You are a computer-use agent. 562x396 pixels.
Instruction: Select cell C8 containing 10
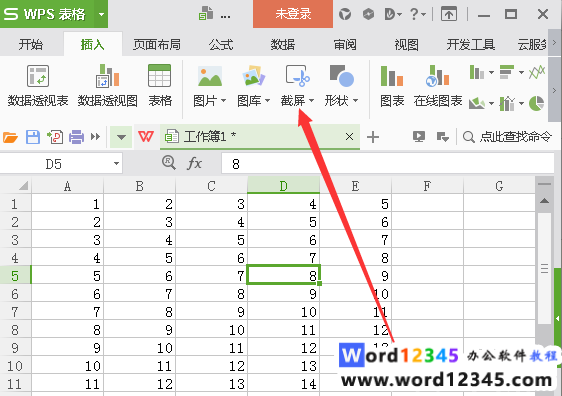211,330
